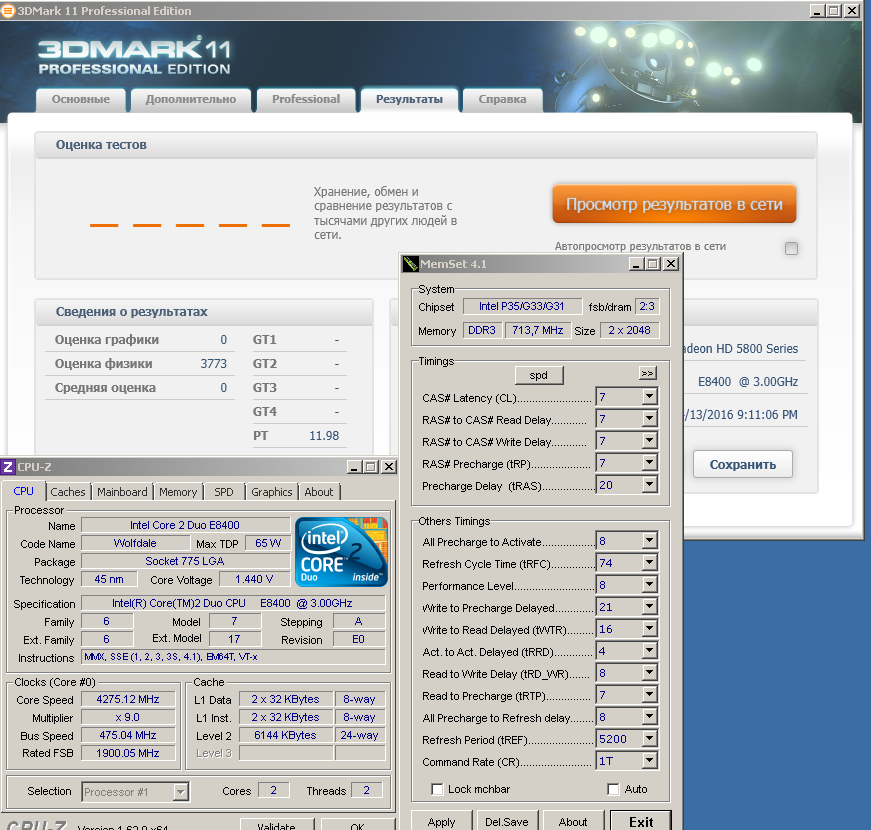
Task: Click the Сохранить button
Action: point(743,464)
